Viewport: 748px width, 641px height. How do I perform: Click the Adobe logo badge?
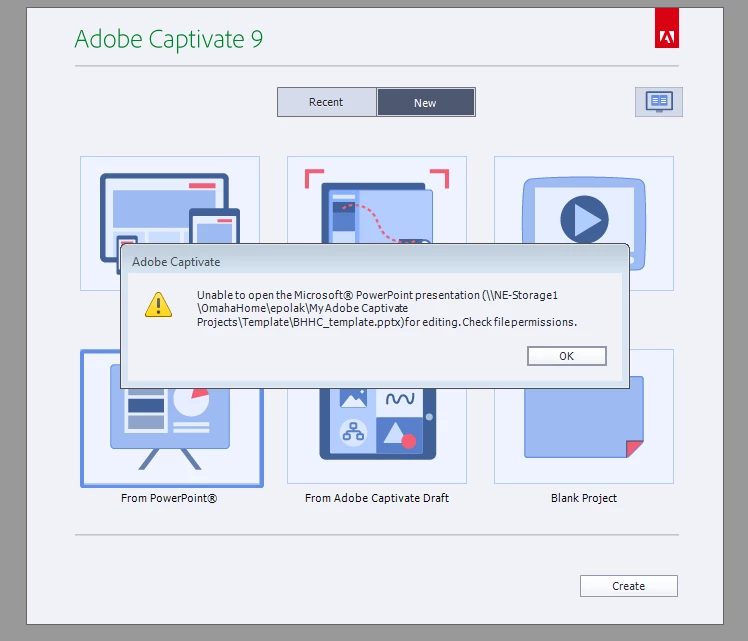(x=666, y=28)
